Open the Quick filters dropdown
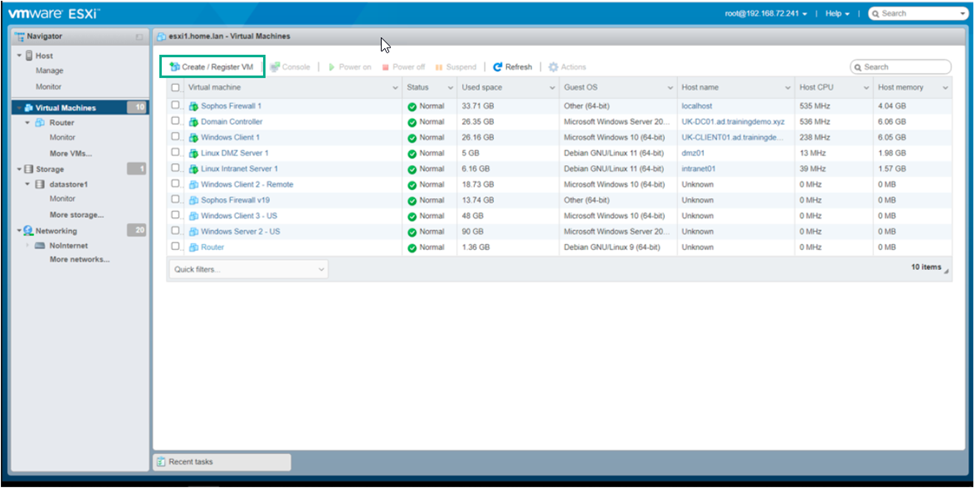The height and width of the screenshot is (488, 975). pos(248,269)
